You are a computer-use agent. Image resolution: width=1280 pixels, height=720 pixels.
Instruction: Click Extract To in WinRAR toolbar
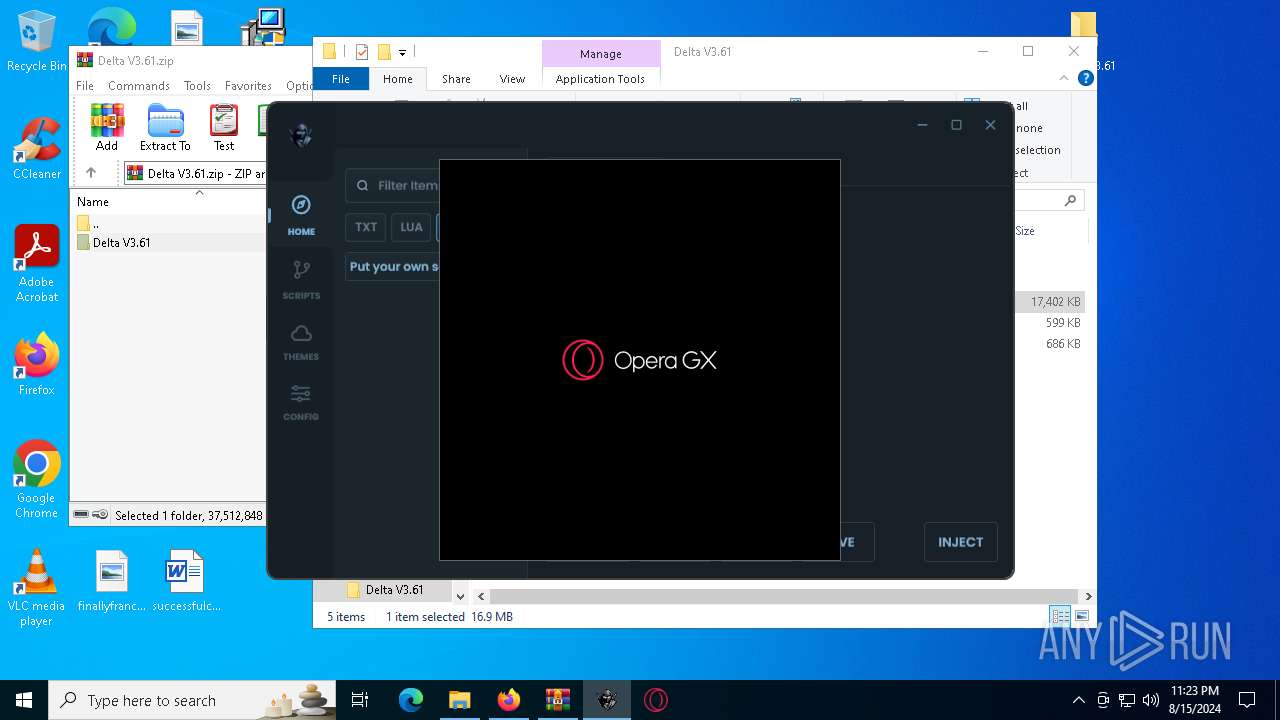click(165, 128)
